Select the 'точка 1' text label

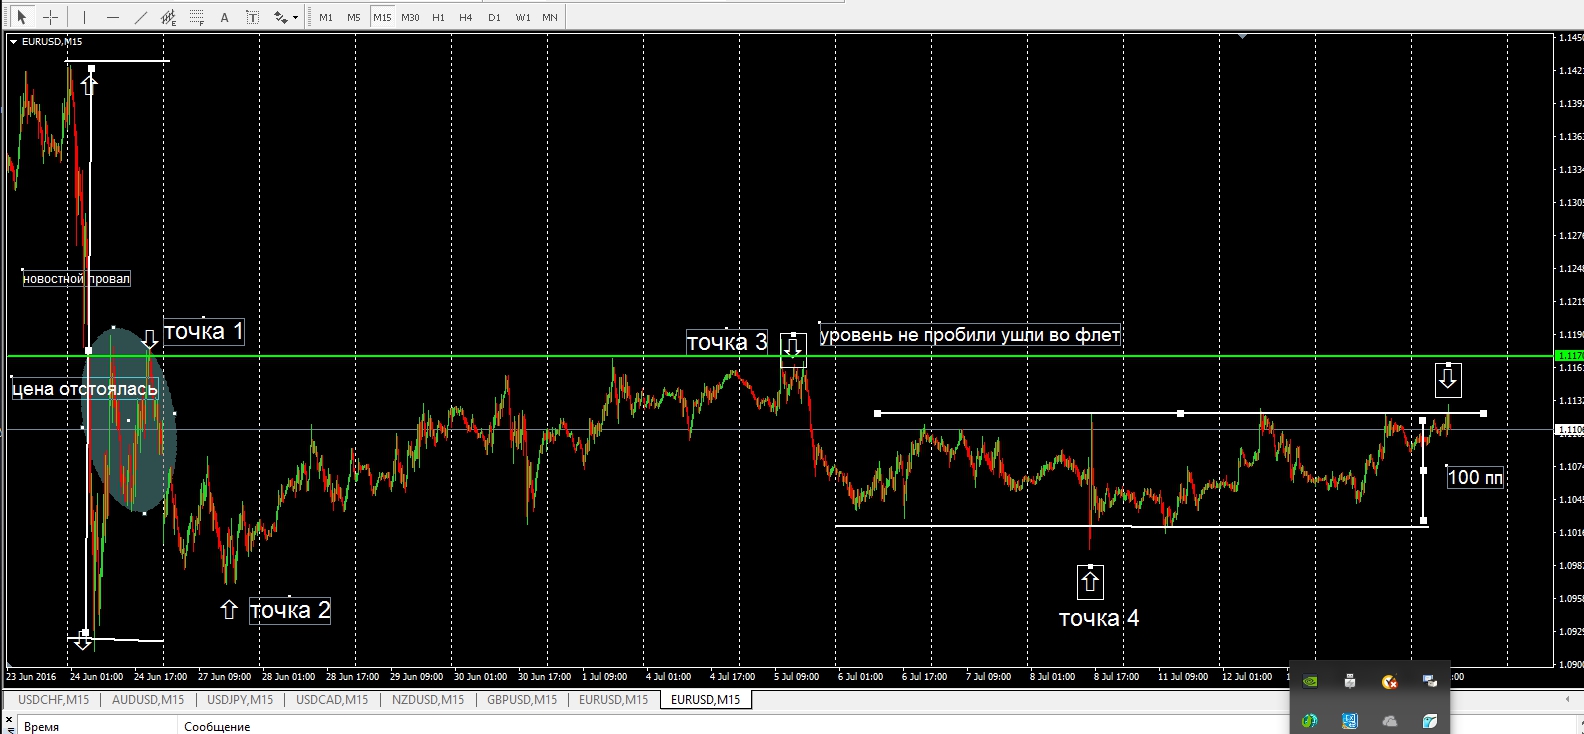click(x=203, y=331)
